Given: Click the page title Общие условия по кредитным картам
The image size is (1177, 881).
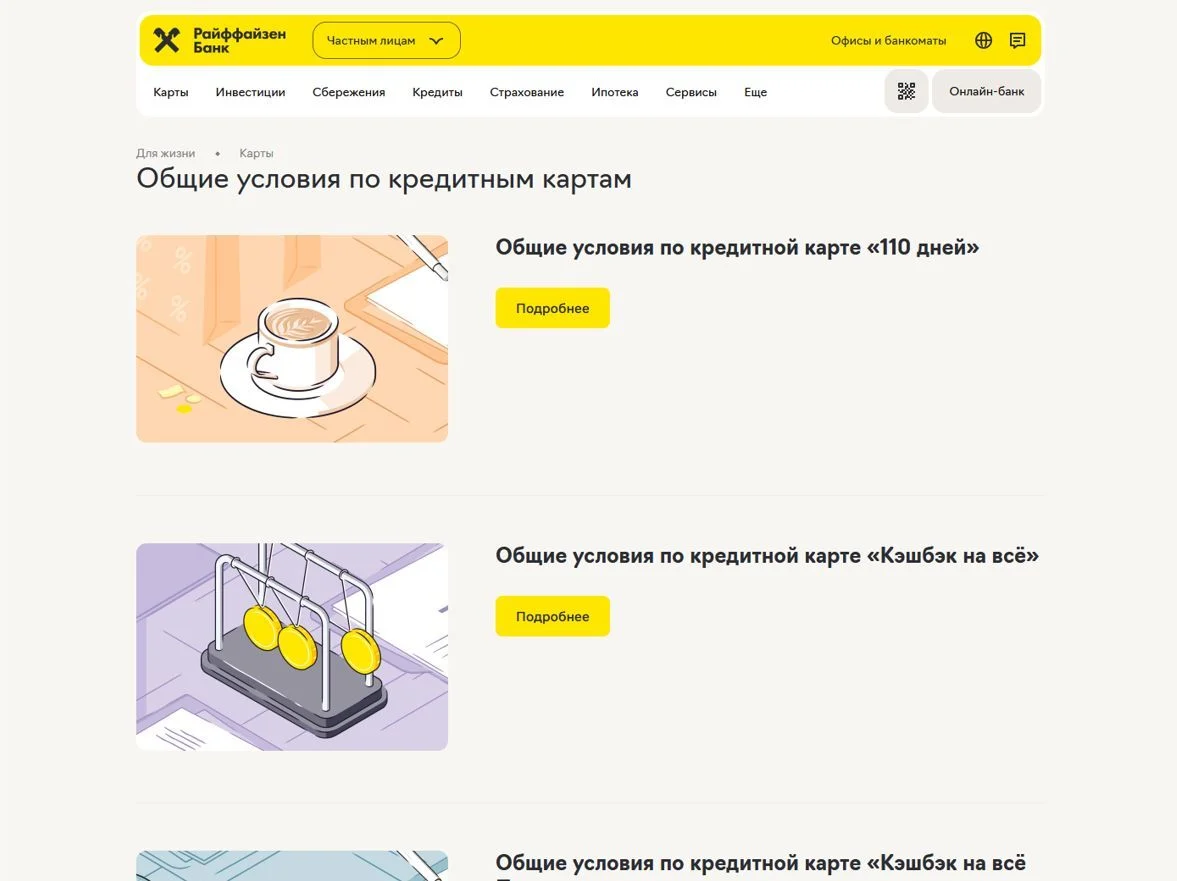Looking at the screenshot, I should (384, 179).
